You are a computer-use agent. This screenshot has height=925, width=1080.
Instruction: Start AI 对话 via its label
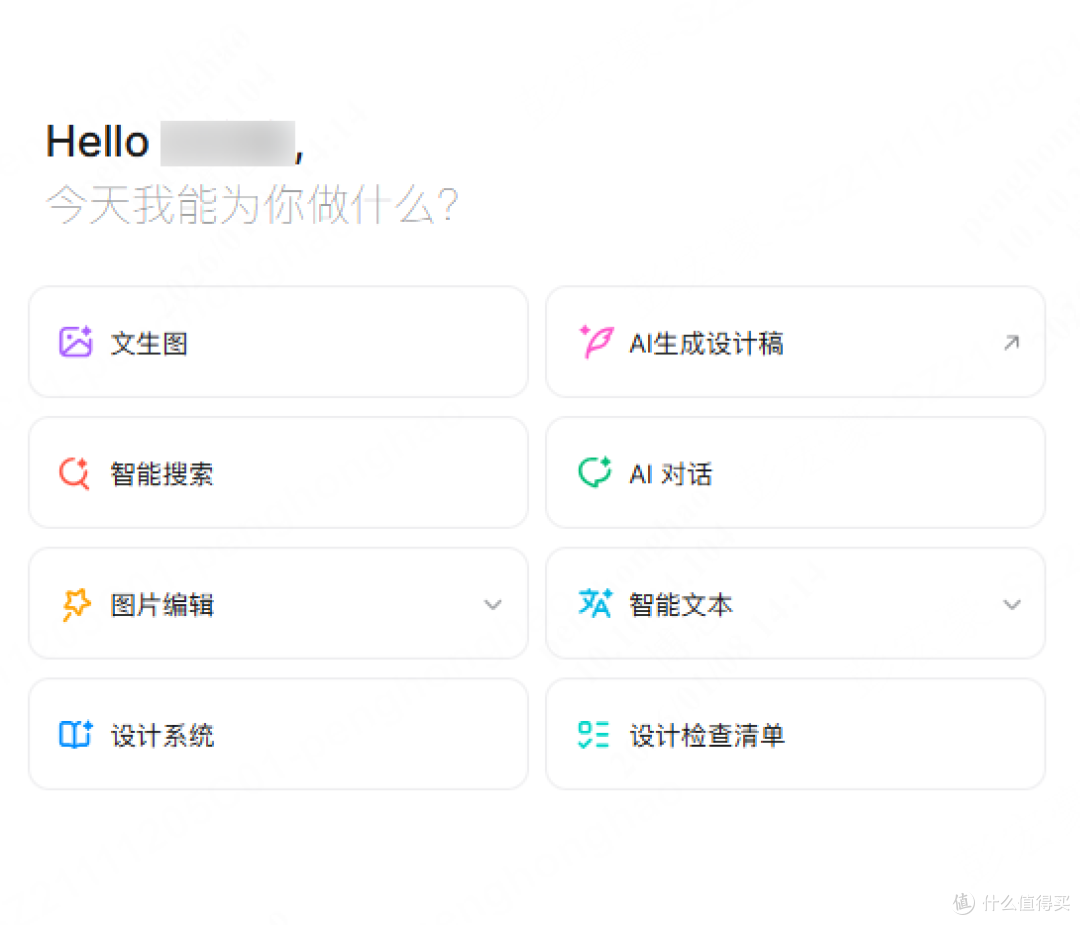[x=671, y=474]
